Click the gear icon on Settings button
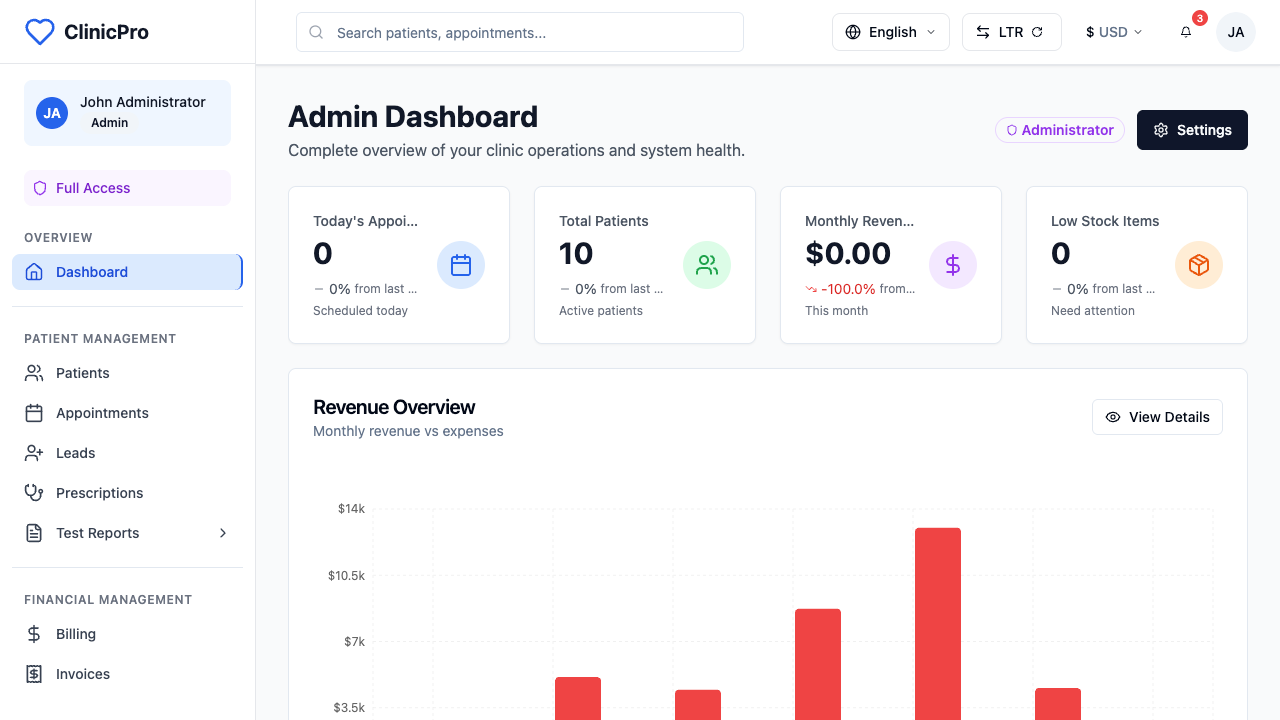Screen dimensions: 1280x720 point(1161,130)
